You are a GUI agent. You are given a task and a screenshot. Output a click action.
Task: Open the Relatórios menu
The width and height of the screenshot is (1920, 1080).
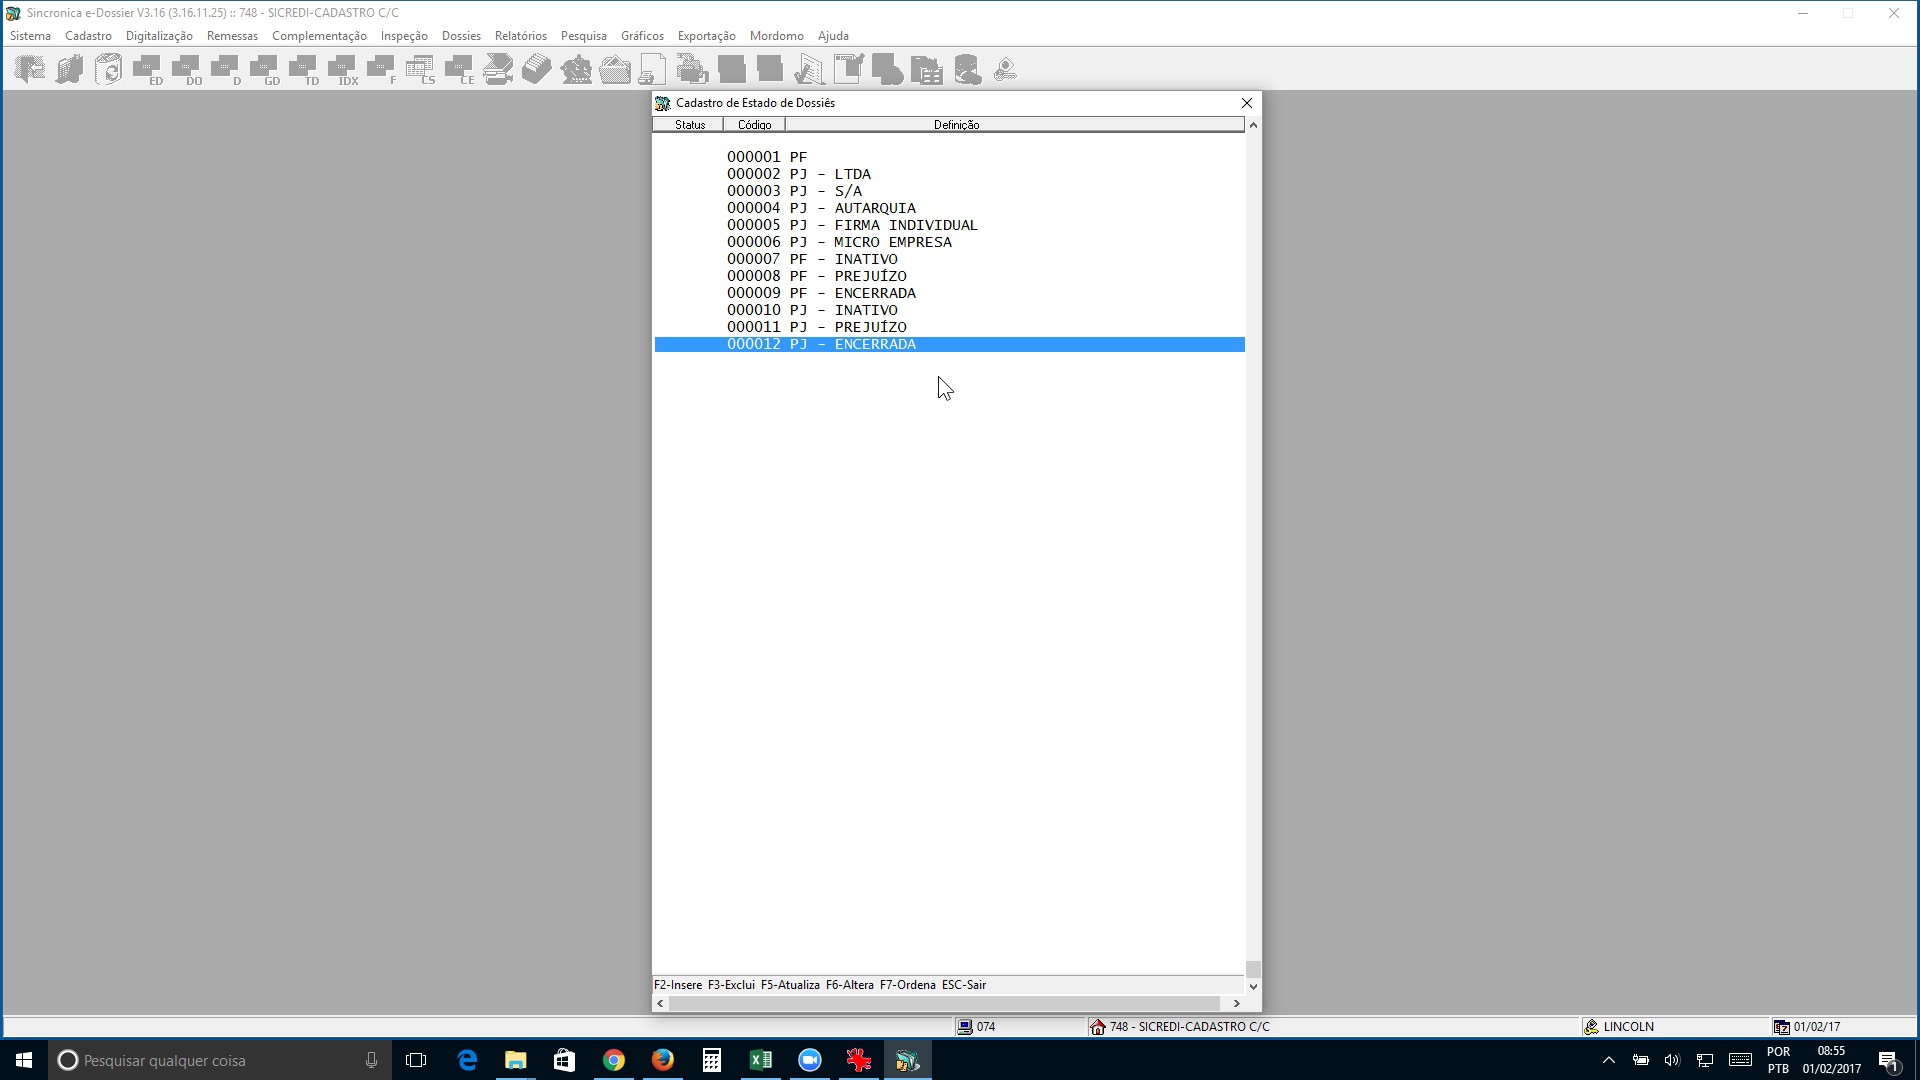tap(521, 36)
